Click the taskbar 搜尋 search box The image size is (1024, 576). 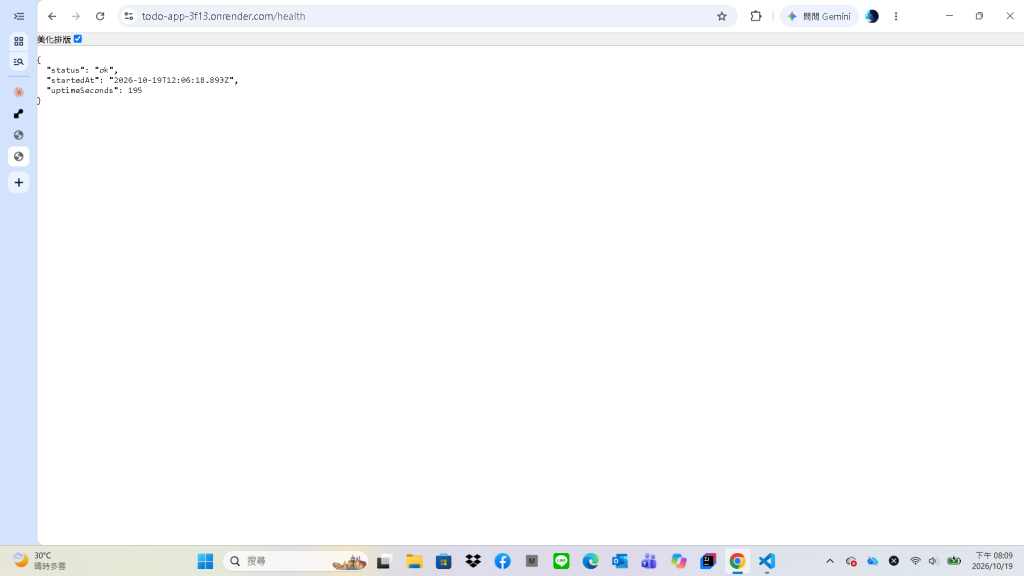(295, 561)
